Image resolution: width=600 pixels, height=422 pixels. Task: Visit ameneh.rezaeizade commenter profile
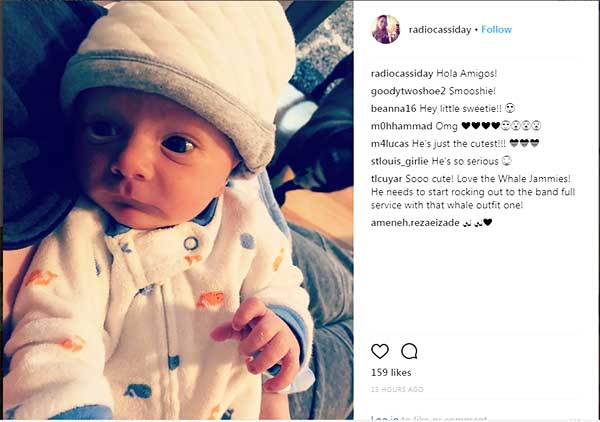415,223
